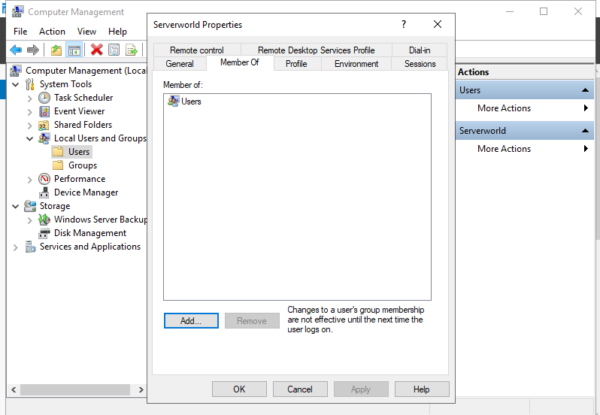Click the System Tools wrench icon
Screen dimensions: 600x415
coord(29,84)
